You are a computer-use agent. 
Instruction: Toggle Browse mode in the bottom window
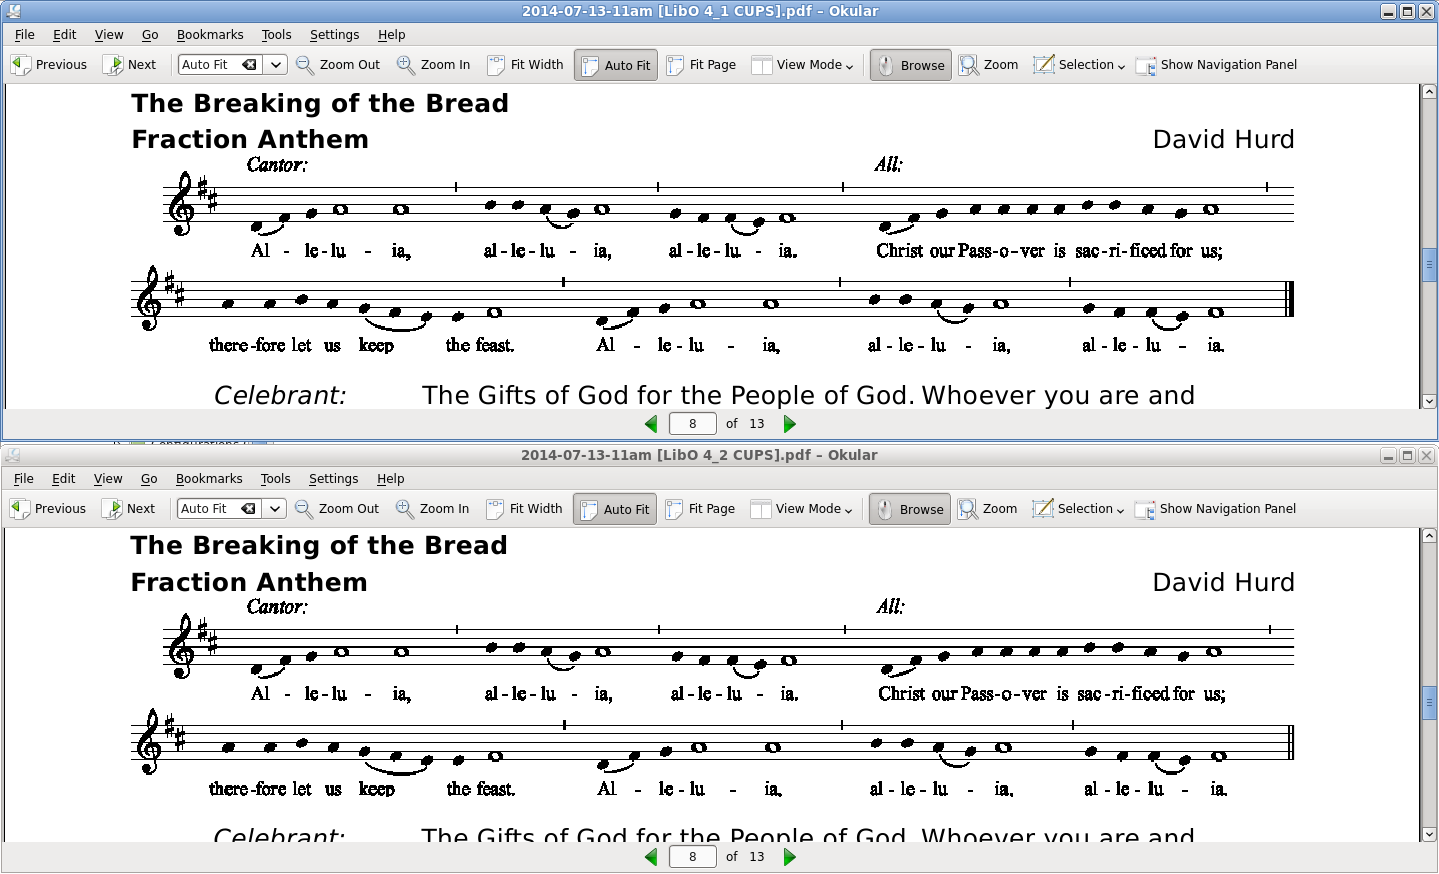point(909,509)
